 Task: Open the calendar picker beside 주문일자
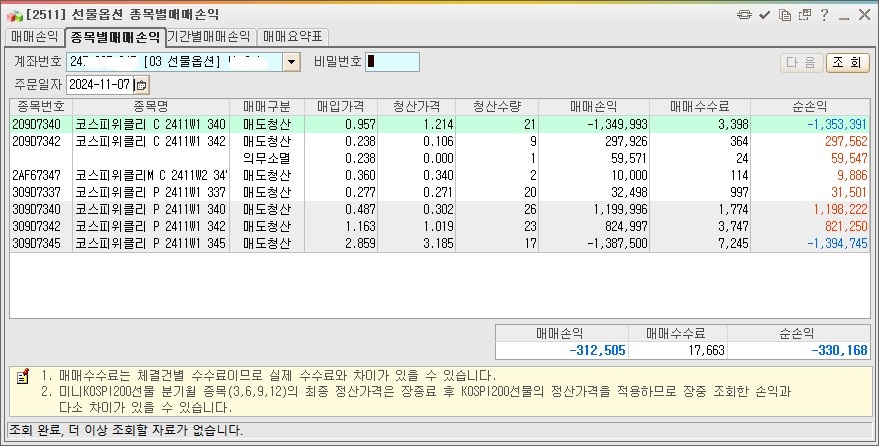pyautogui.click(x=141, y=84)
